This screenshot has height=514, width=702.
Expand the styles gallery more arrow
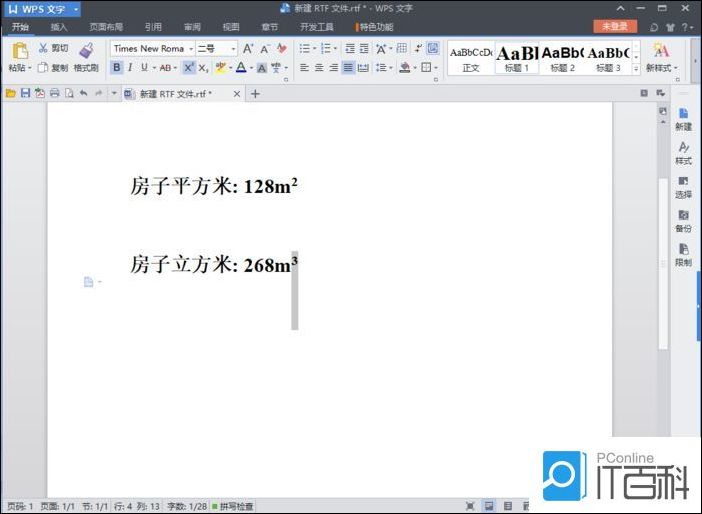tap(636, 69)
